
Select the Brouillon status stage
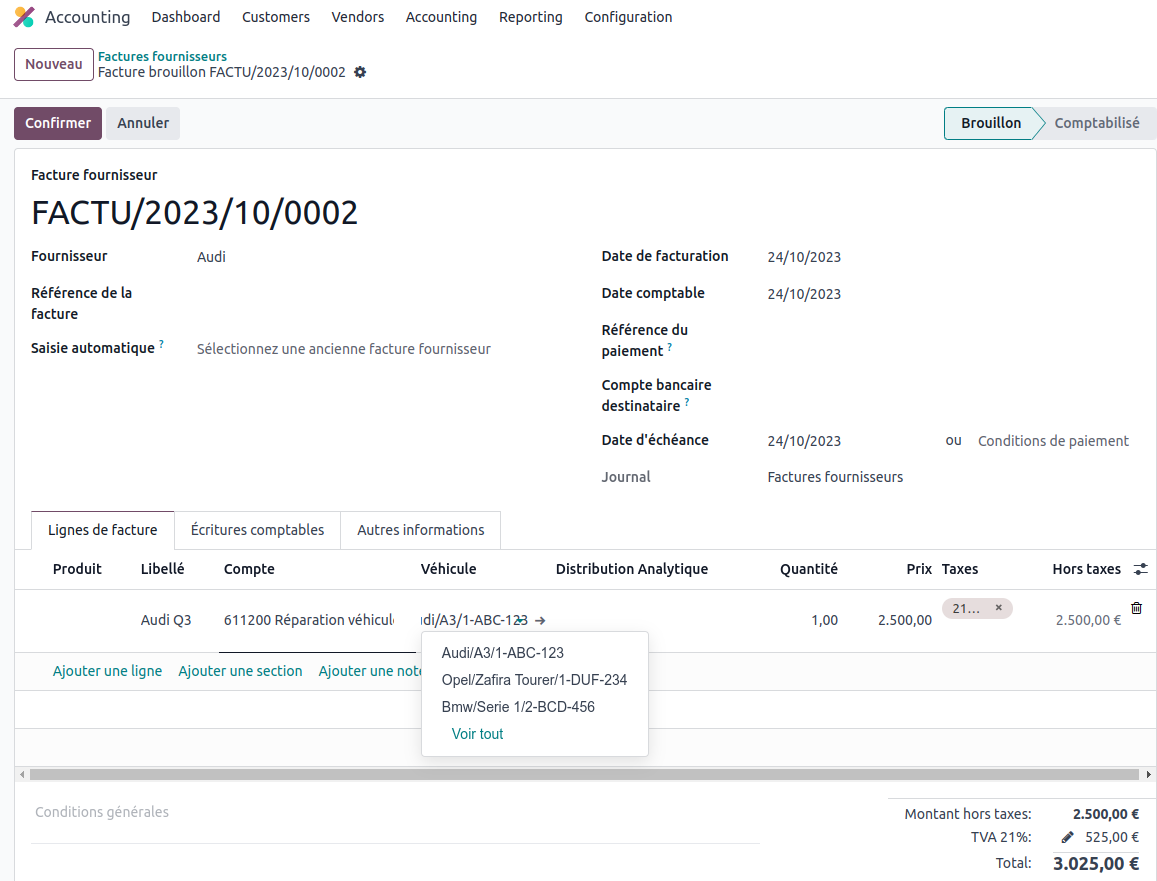click(991, 123)
